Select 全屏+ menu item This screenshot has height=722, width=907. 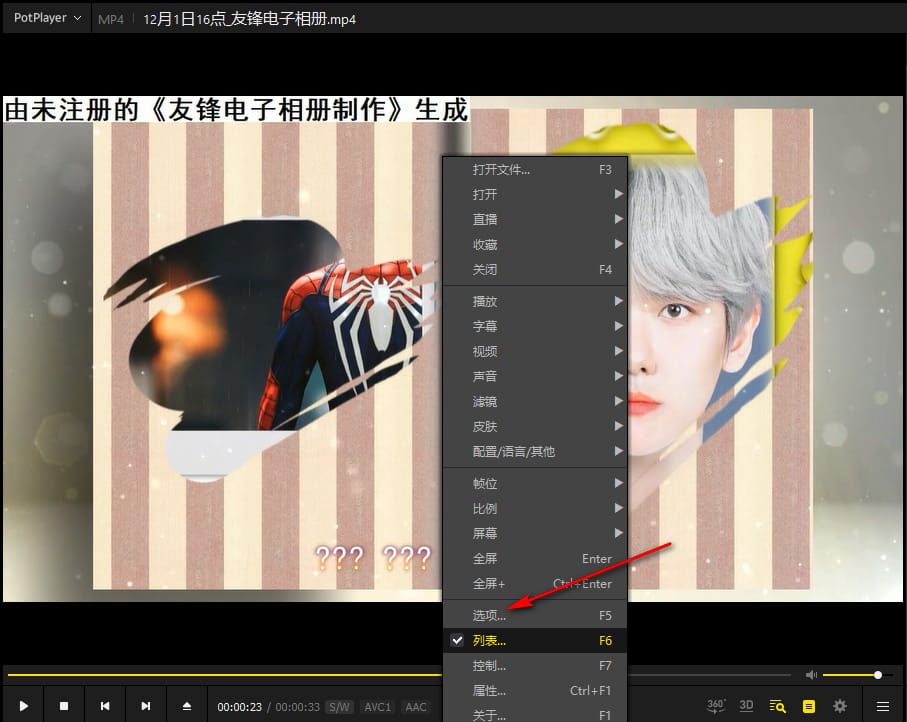point(535,583)
